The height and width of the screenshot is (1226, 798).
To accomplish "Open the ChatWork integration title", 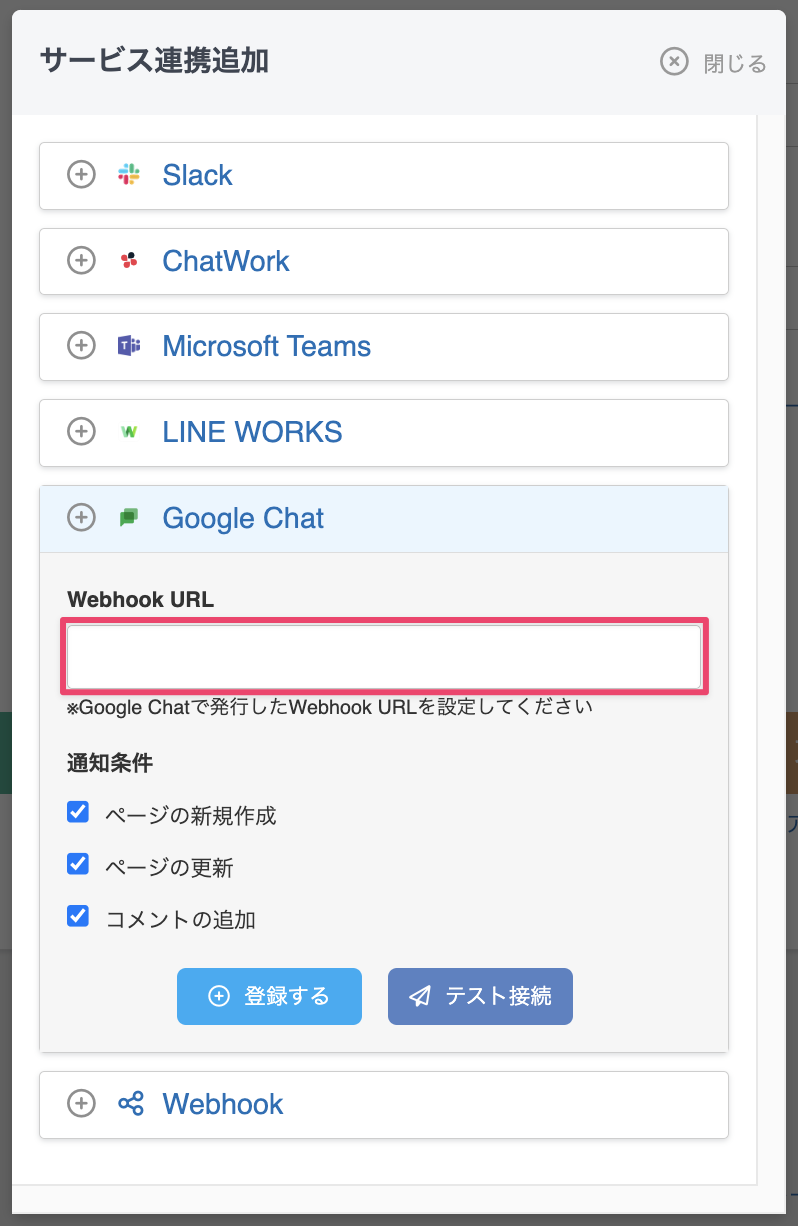I will click(226, 261).
